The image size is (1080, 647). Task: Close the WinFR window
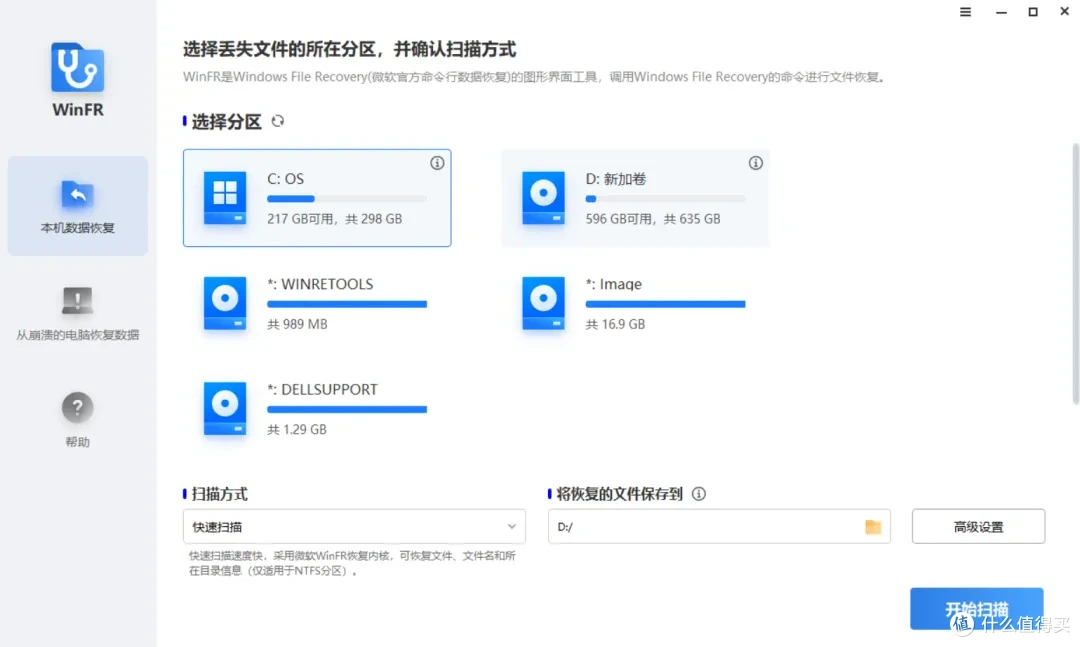(1064, 12)
